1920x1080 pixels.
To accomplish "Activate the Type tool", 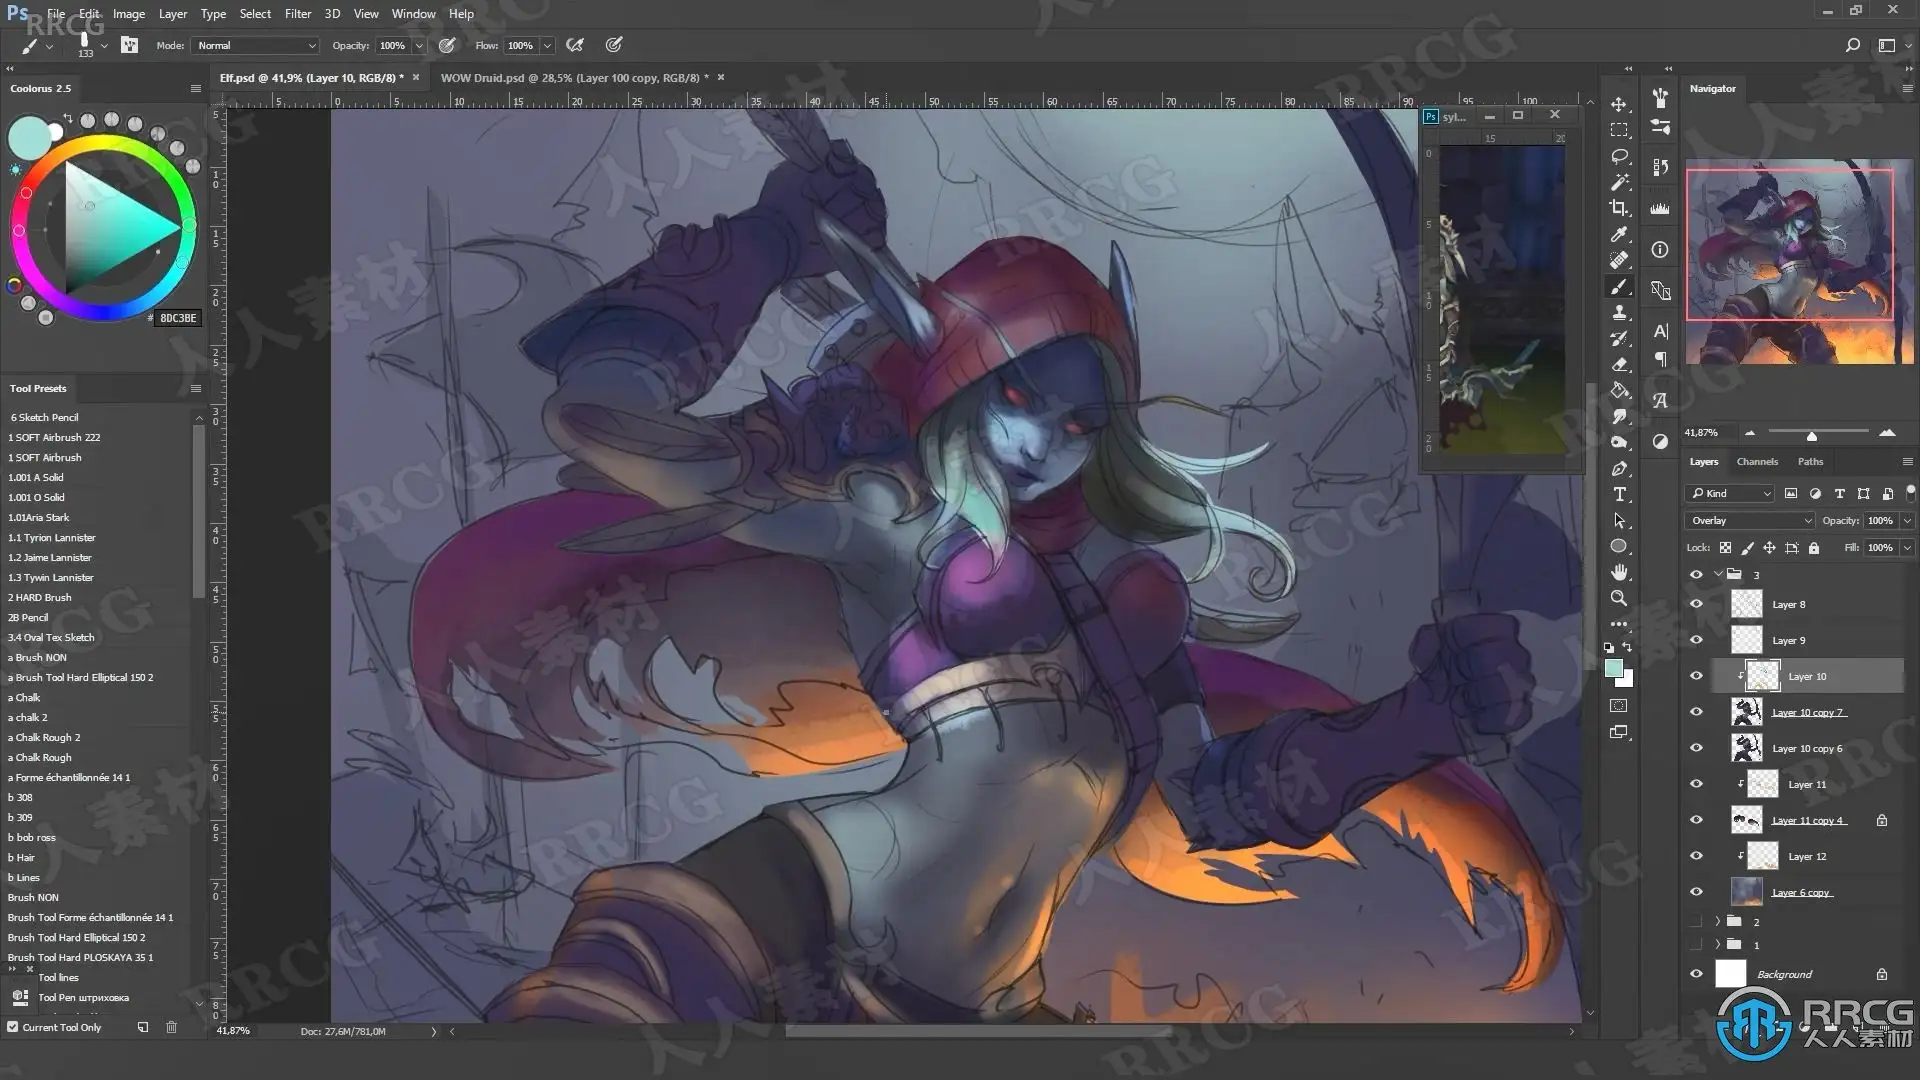I will click(x=1619, y=495).
